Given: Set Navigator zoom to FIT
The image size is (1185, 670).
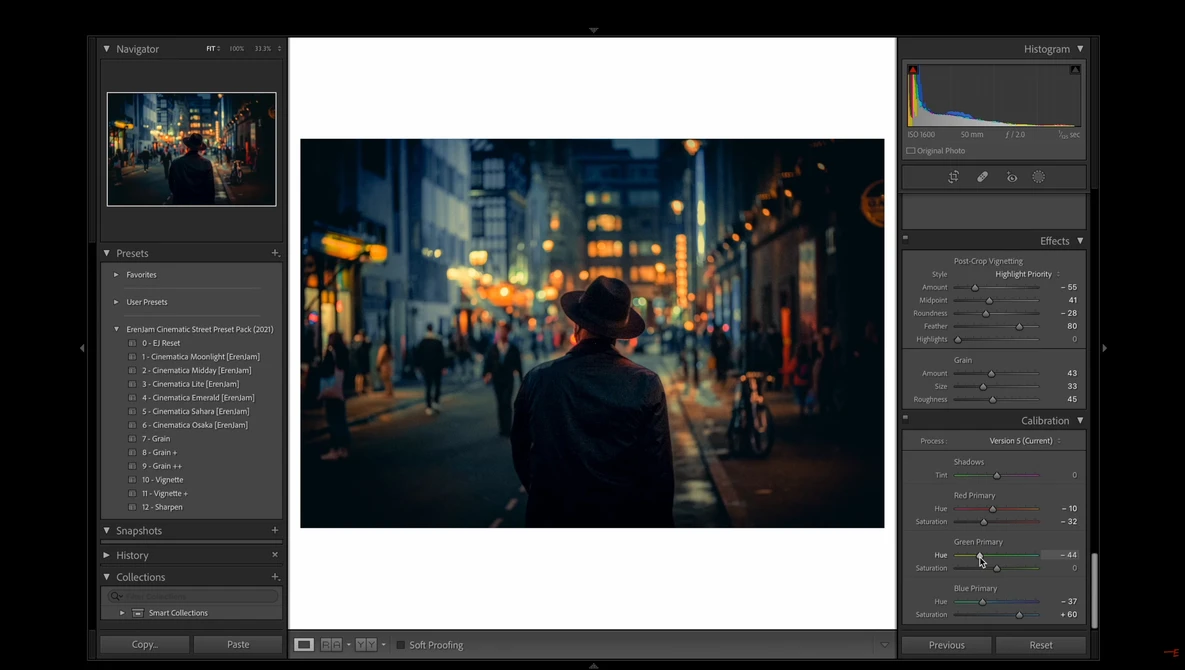Looking at the screenshot, I should tap(211, 48).
